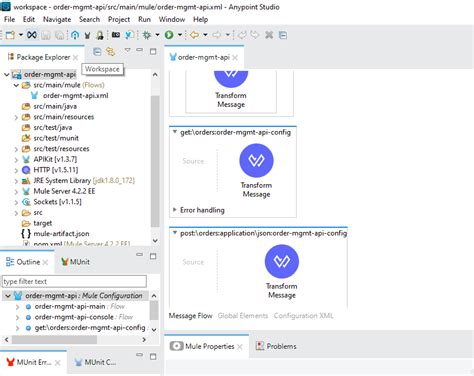
Task: Click the blue Mule refresh toolbar icon
Action: coord(129,35)
